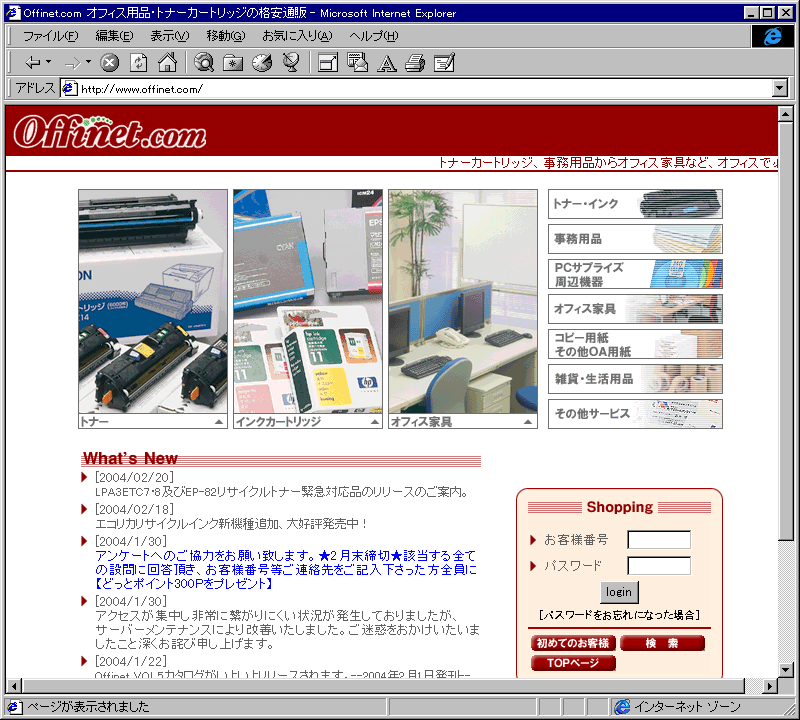Open the お気に入り(A) menu
The width and height of the screenshot is (800, 720).
click(297, 36)
